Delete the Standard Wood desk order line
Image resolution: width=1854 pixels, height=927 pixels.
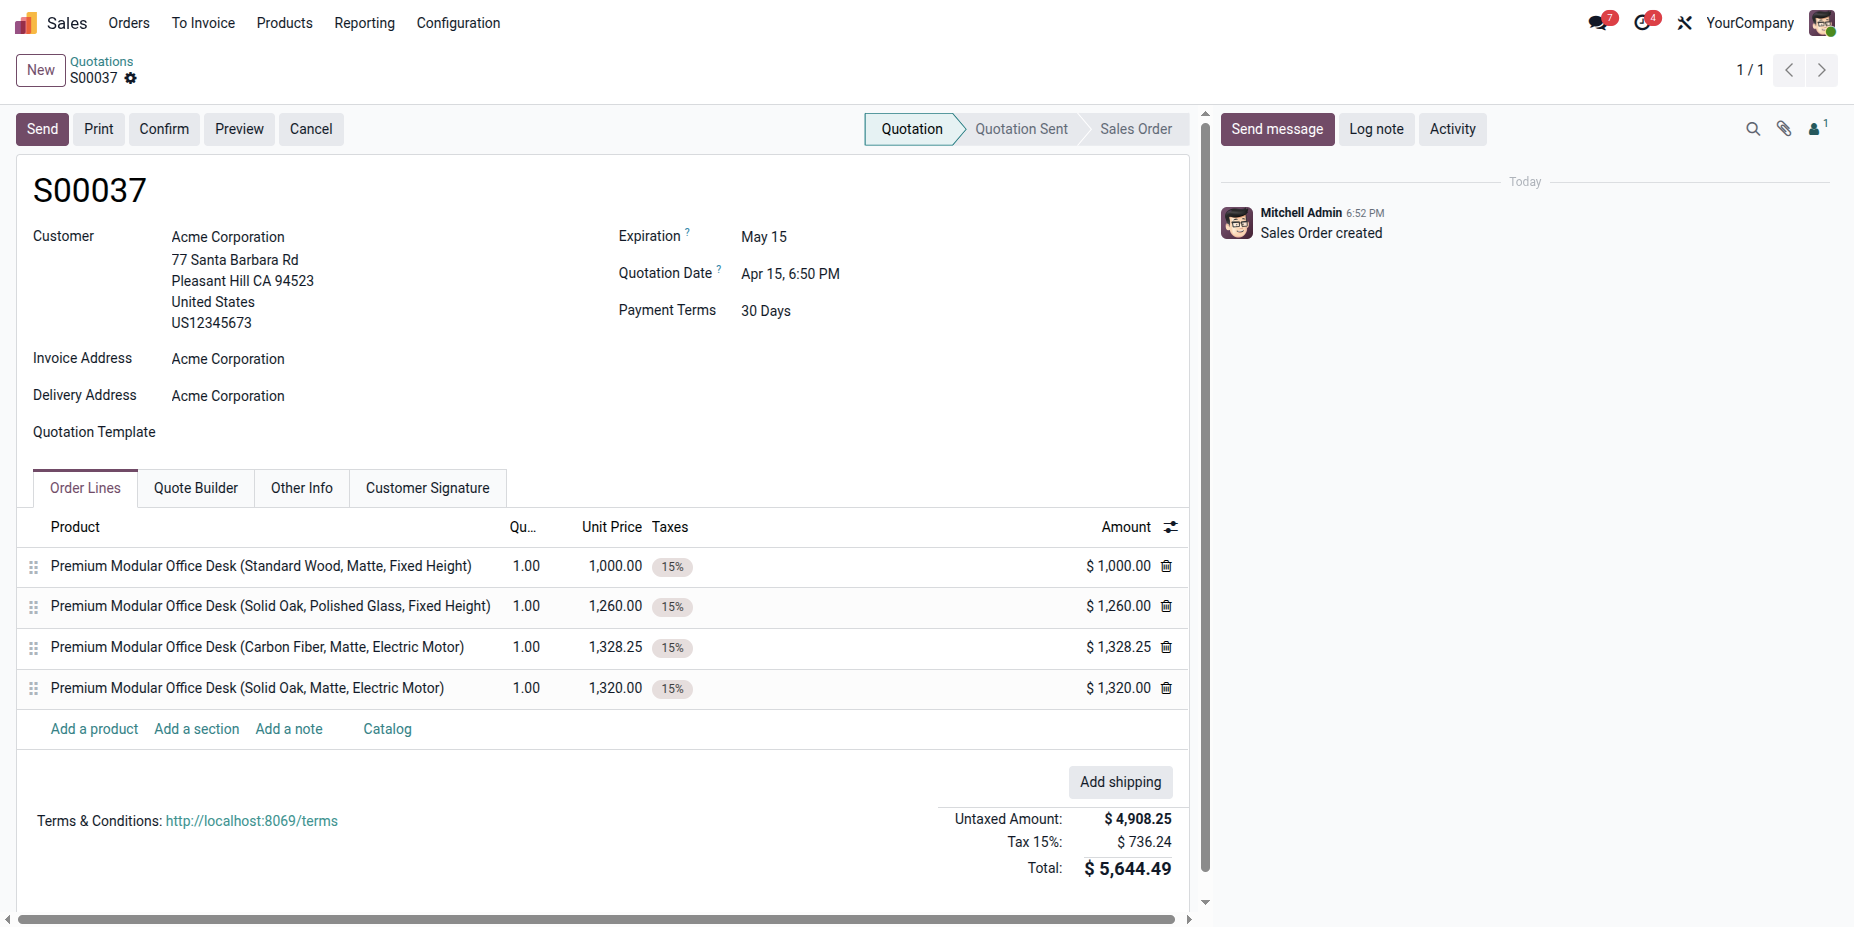pyautogui.click(x=1166, y=566)
